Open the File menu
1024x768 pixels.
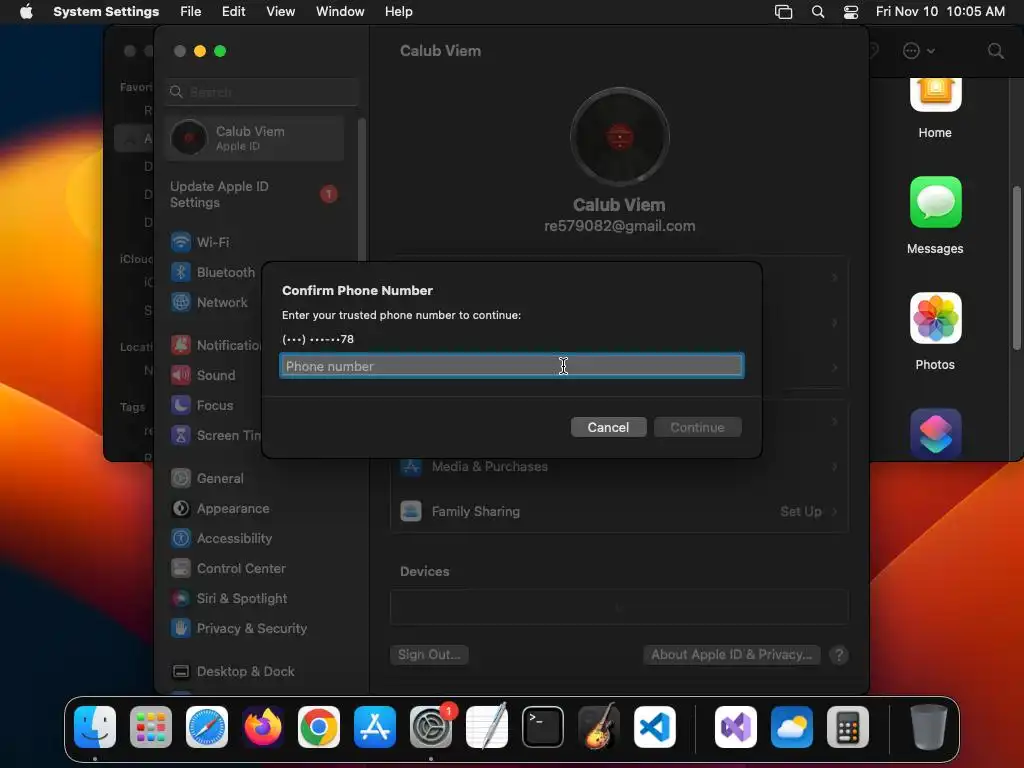coord(191,12)
